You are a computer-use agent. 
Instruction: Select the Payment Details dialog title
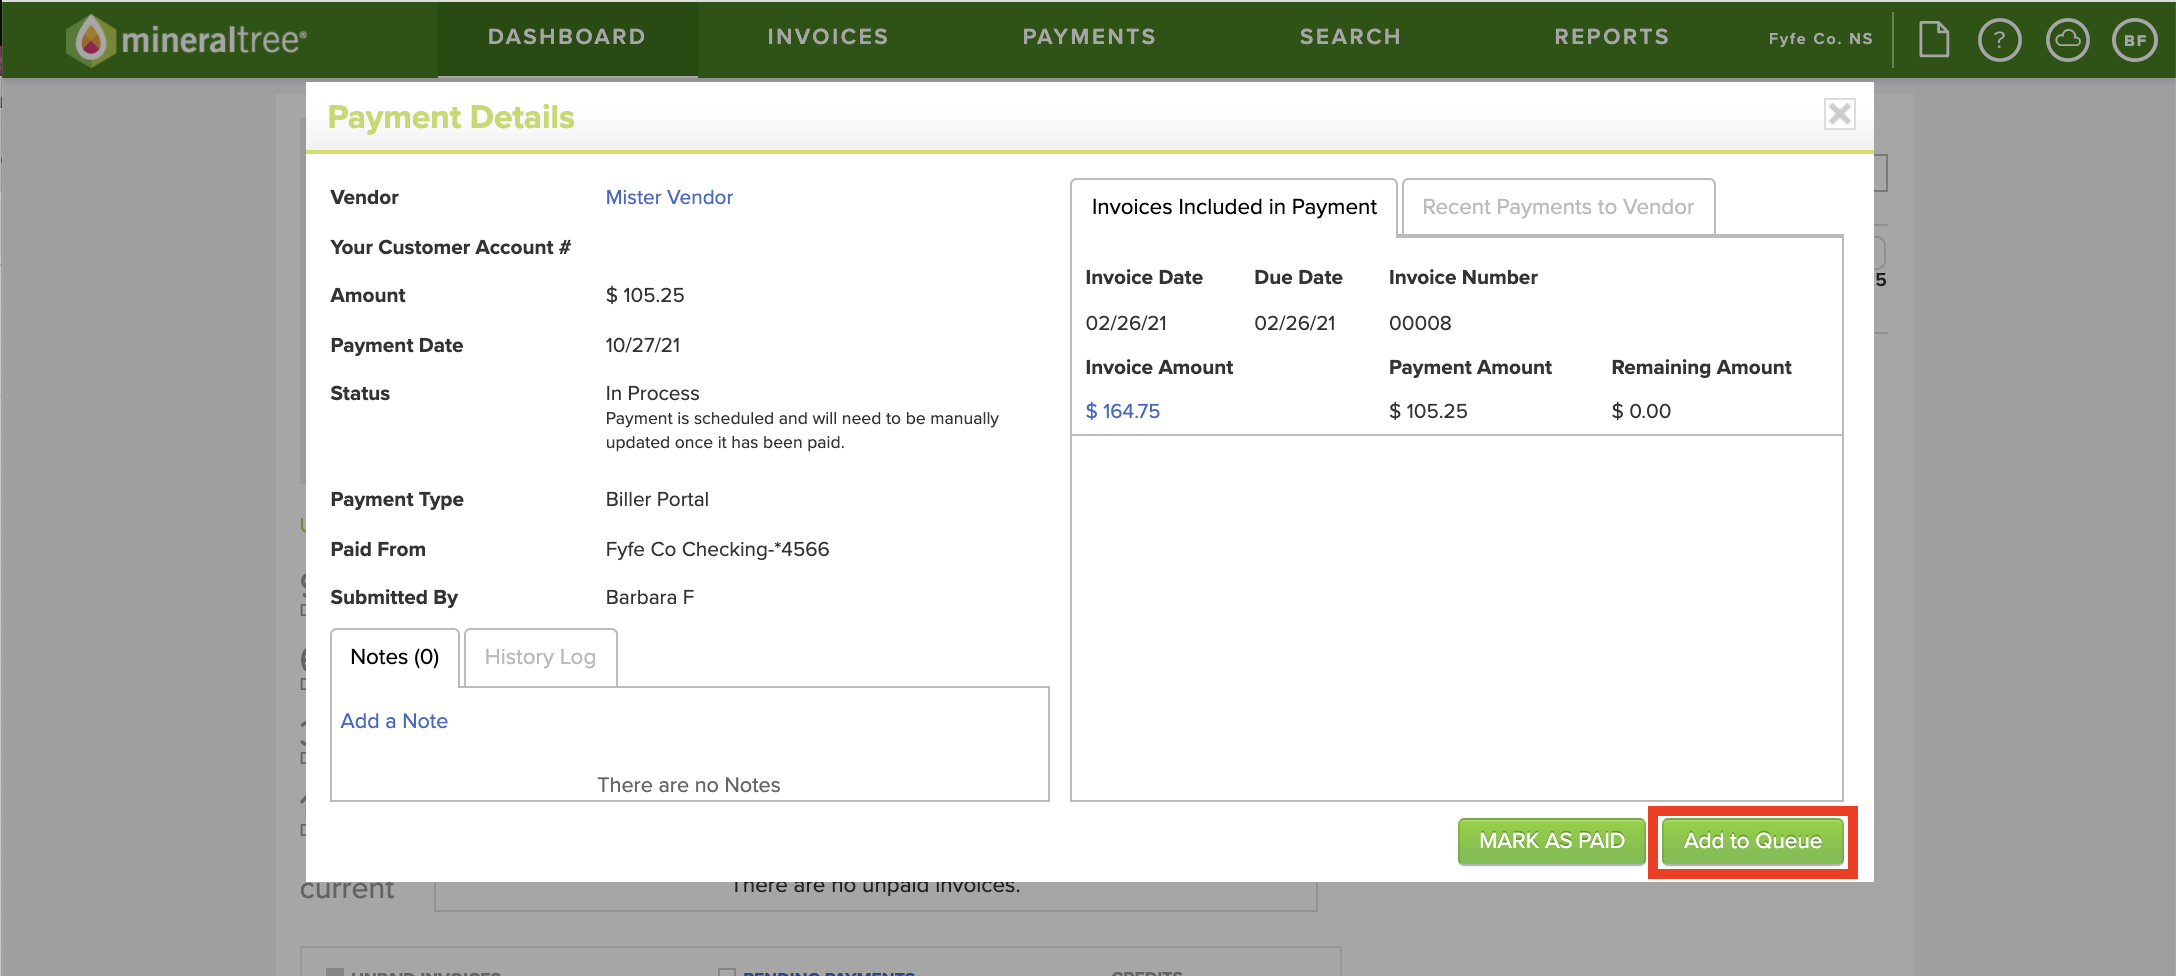tap(451, 117)
